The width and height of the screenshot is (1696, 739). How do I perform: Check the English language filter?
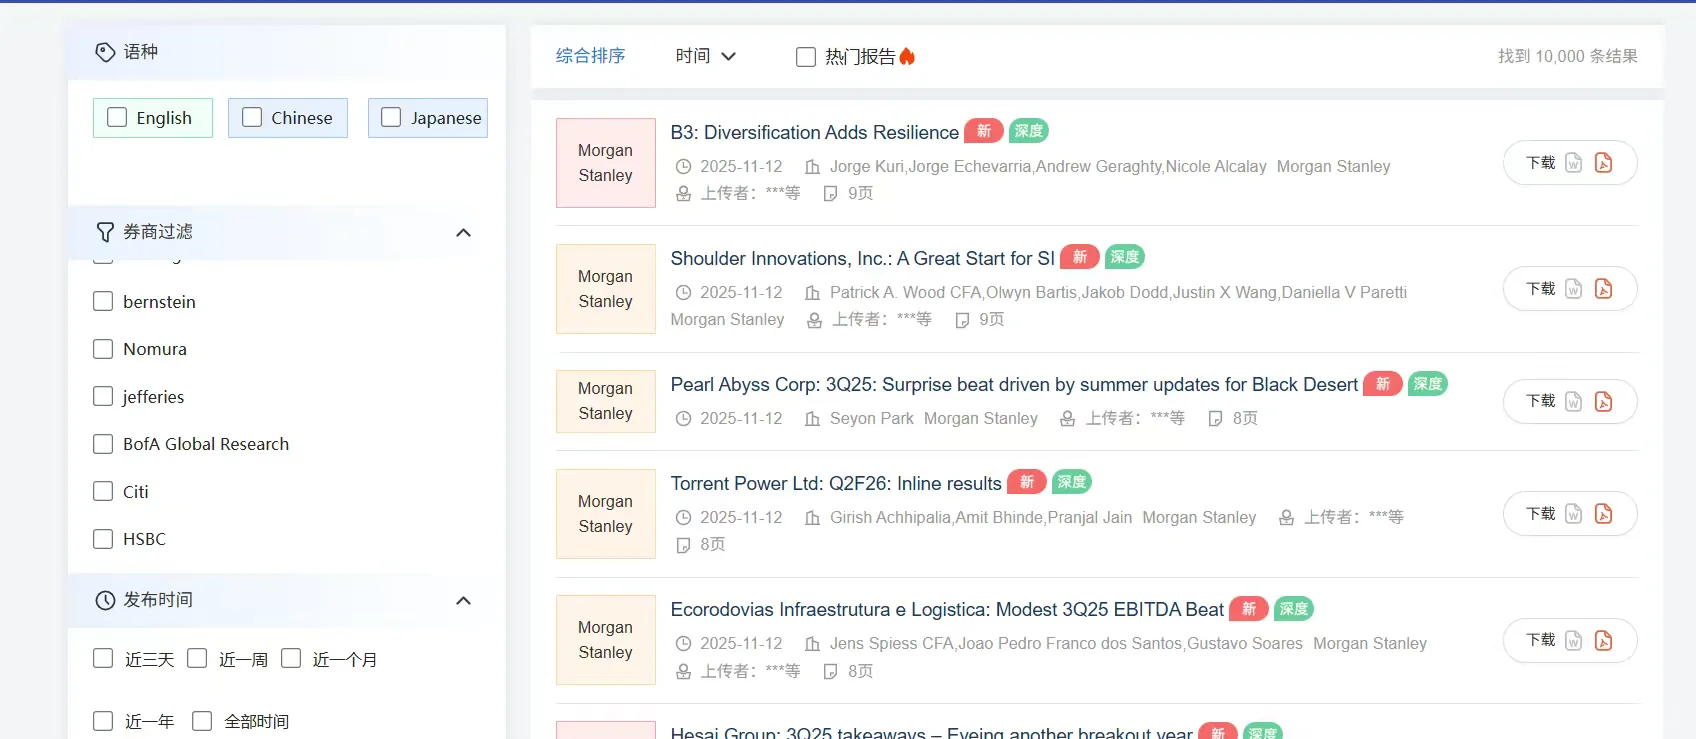point(117,117)
